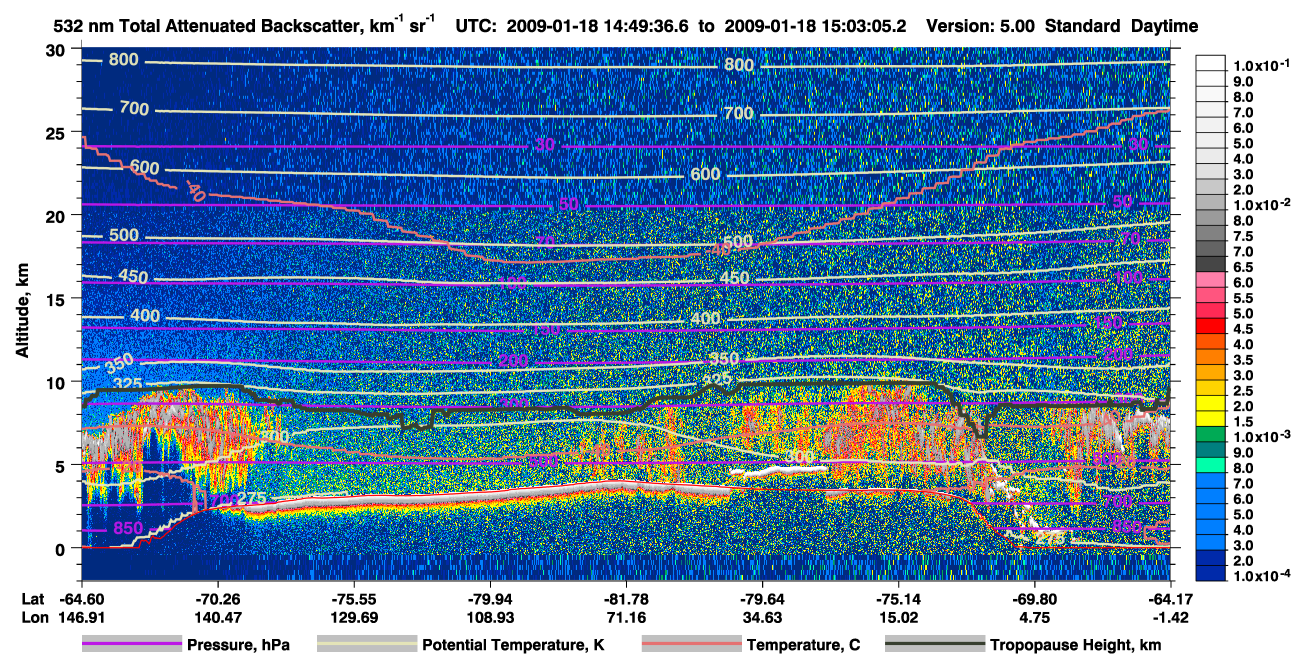Screen dimensions: 1300x667
Task: Click longitude value '-1.42'
Action: (x=1170, y=616)
